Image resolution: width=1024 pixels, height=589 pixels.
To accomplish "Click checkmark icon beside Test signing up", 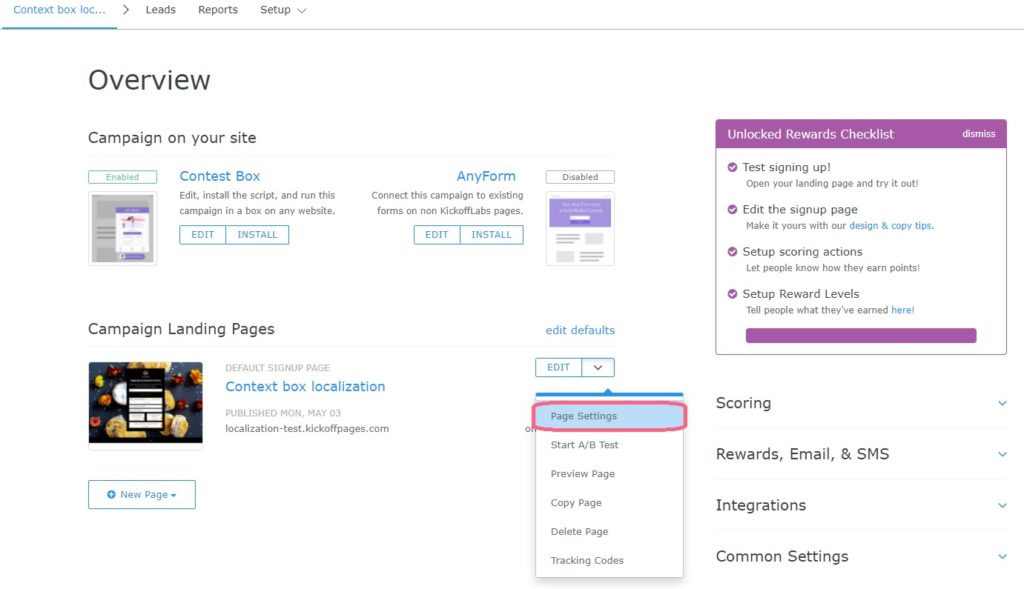I will click(x=732, y=167).
